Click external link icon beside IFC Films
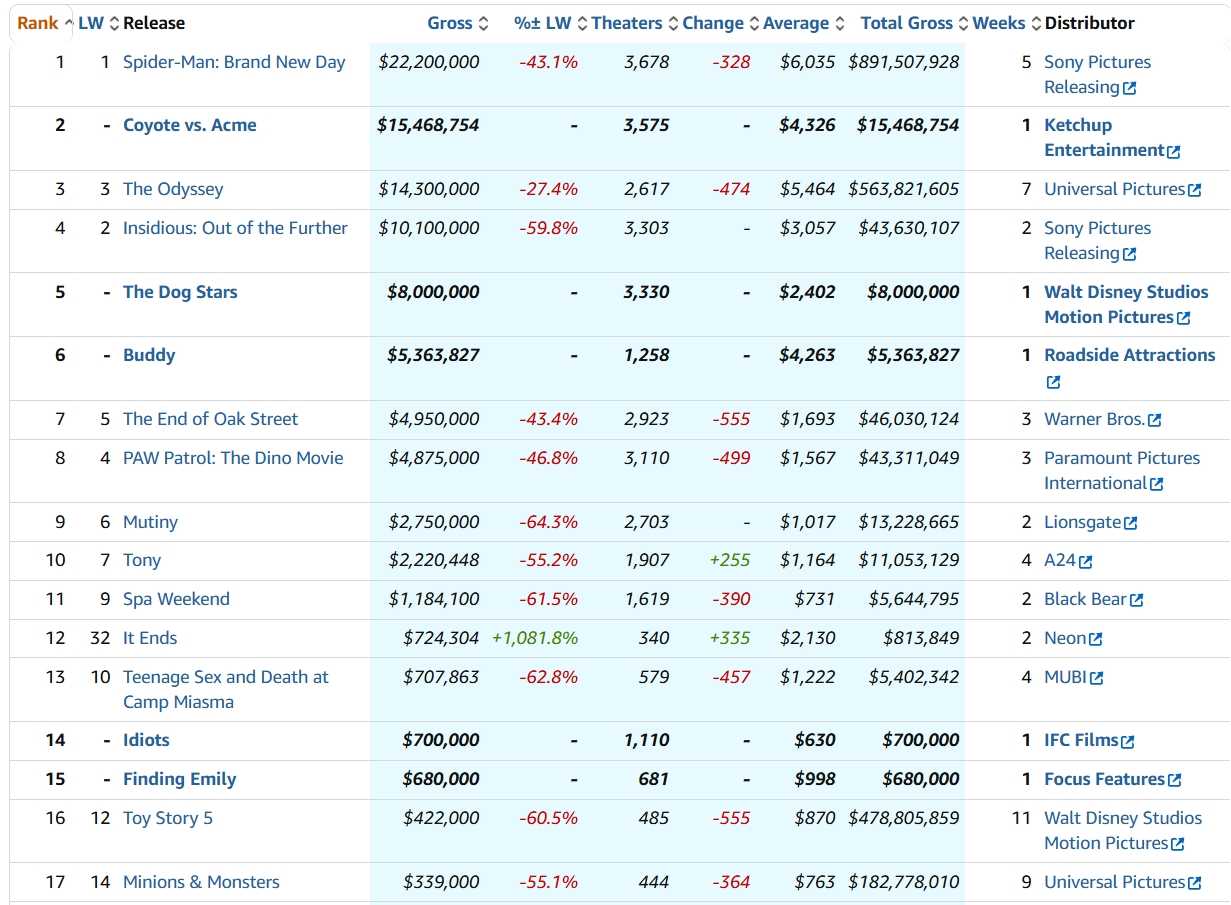 tap(1128, 742)
